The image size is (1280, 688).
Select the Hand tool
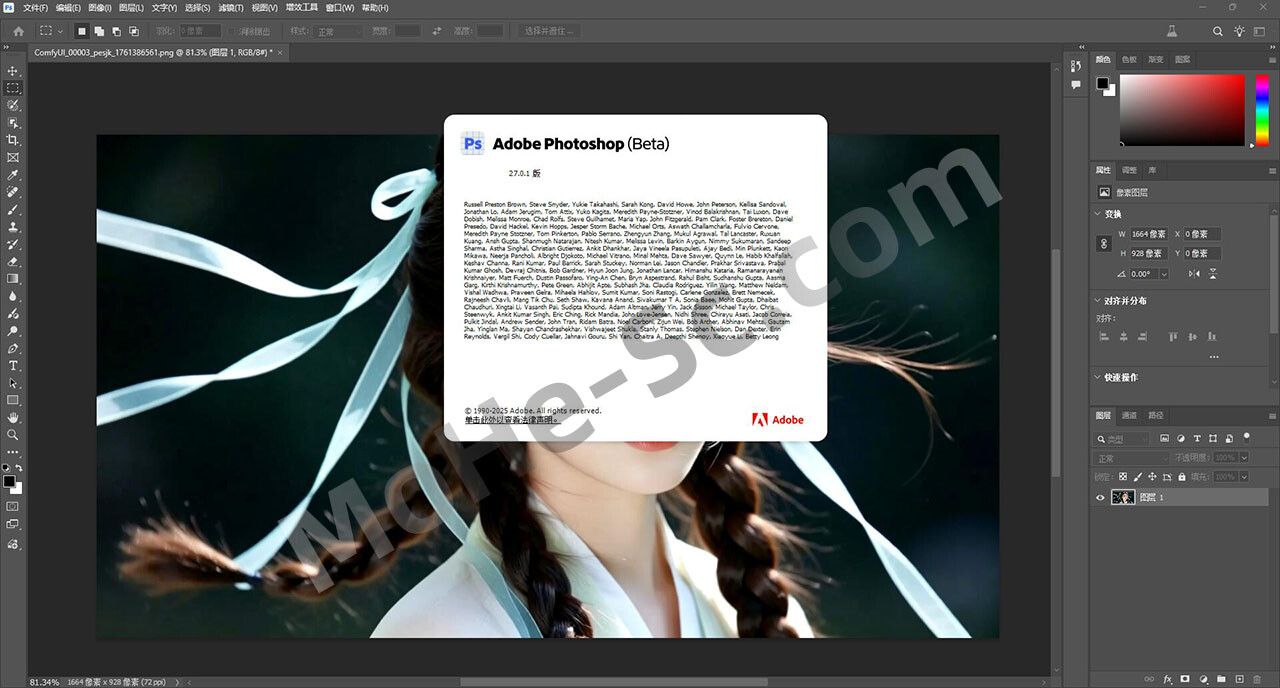(x=13, y=417)
